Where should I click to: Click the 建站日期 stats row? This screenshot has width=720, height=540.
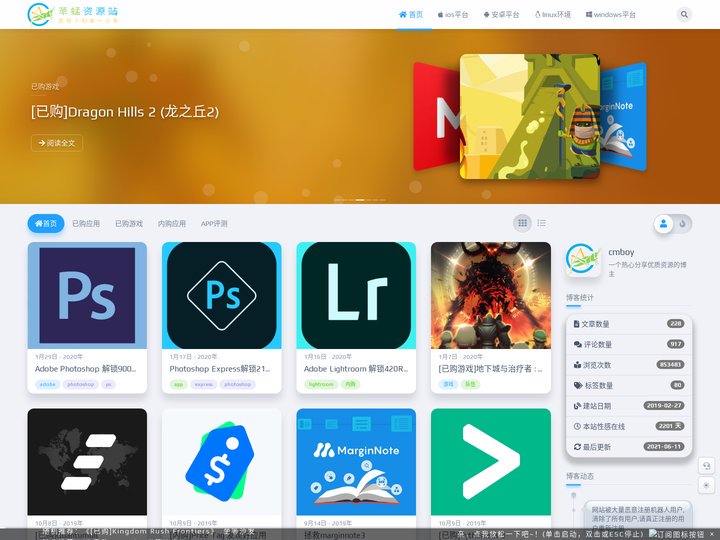[x=629, y=406]
